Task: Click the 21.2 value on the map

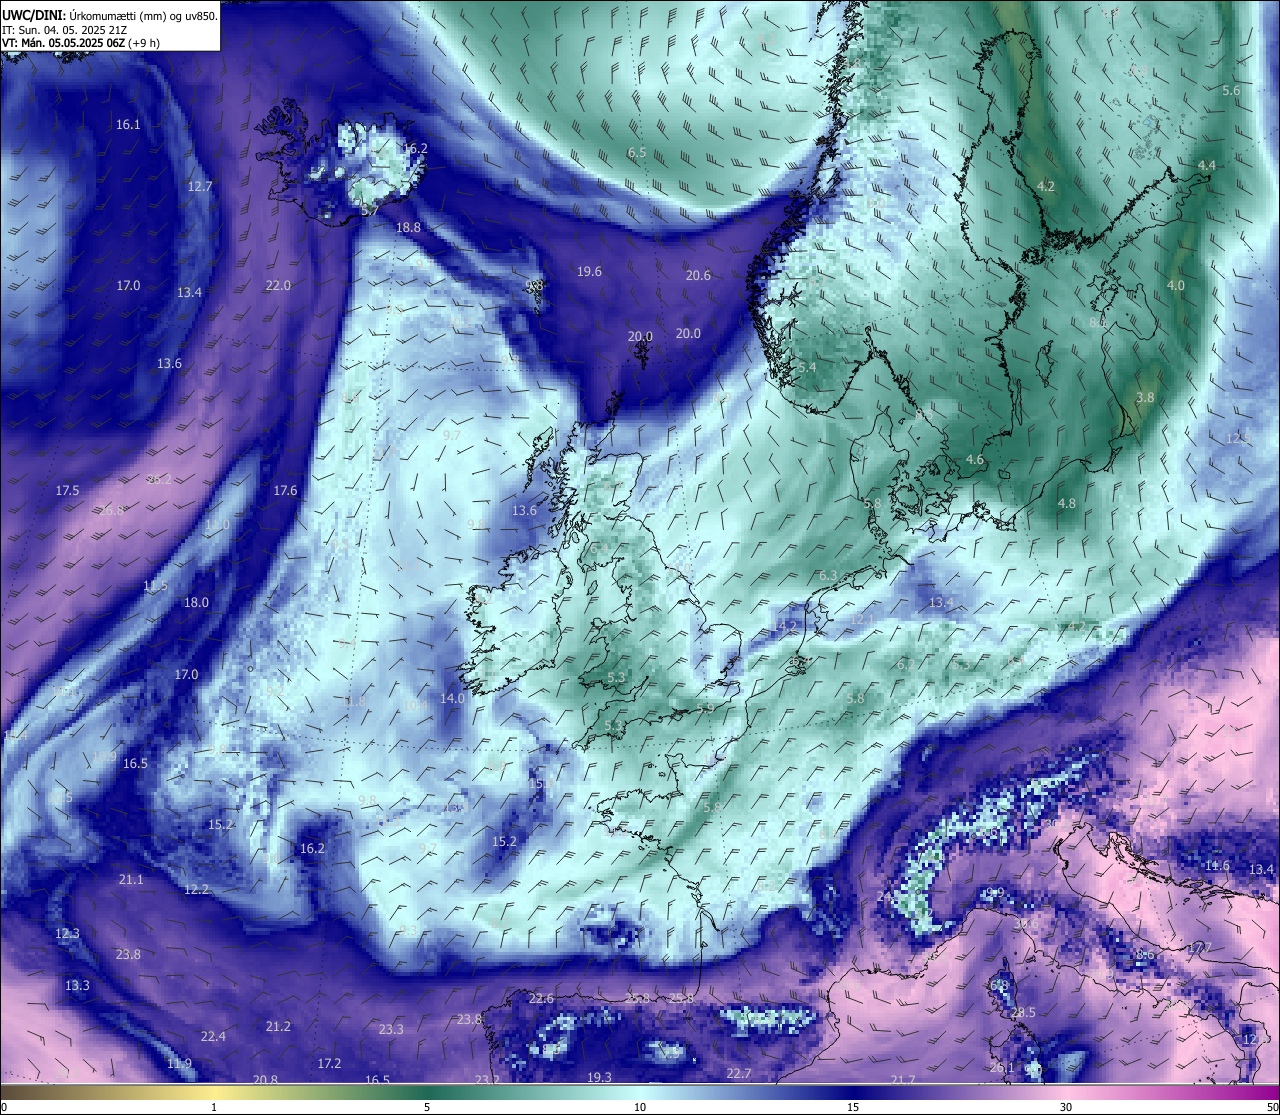Action: pos(278,1027)
